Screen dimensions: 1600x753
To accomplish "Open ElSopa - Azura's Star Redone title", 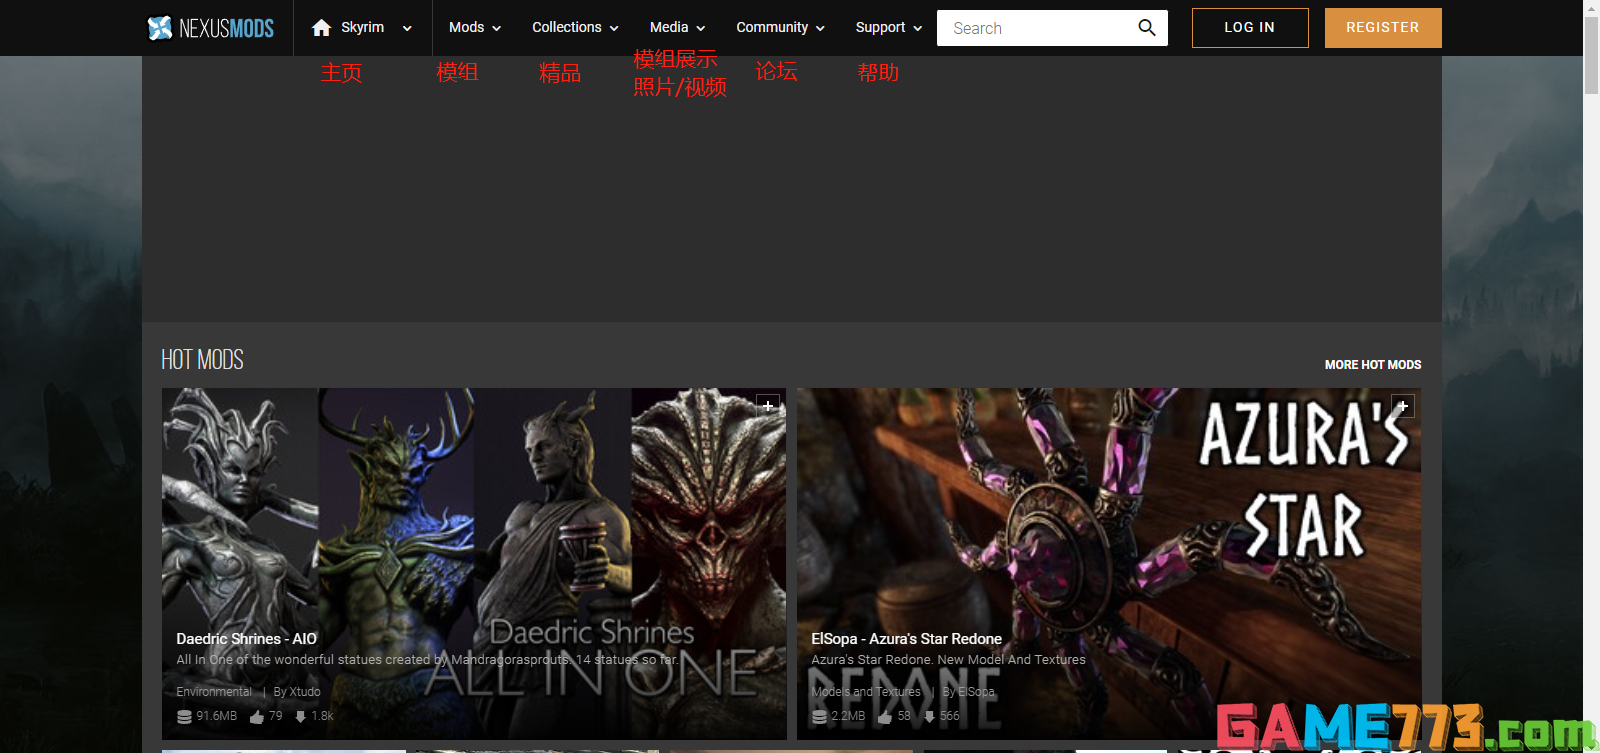I will pyautogui.click(x=906, y=639).
